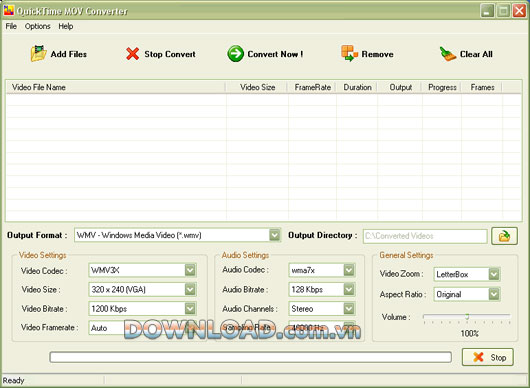Expand the Output Format dropdown
Screen dimensions: 530x388
tap(274, 235)
